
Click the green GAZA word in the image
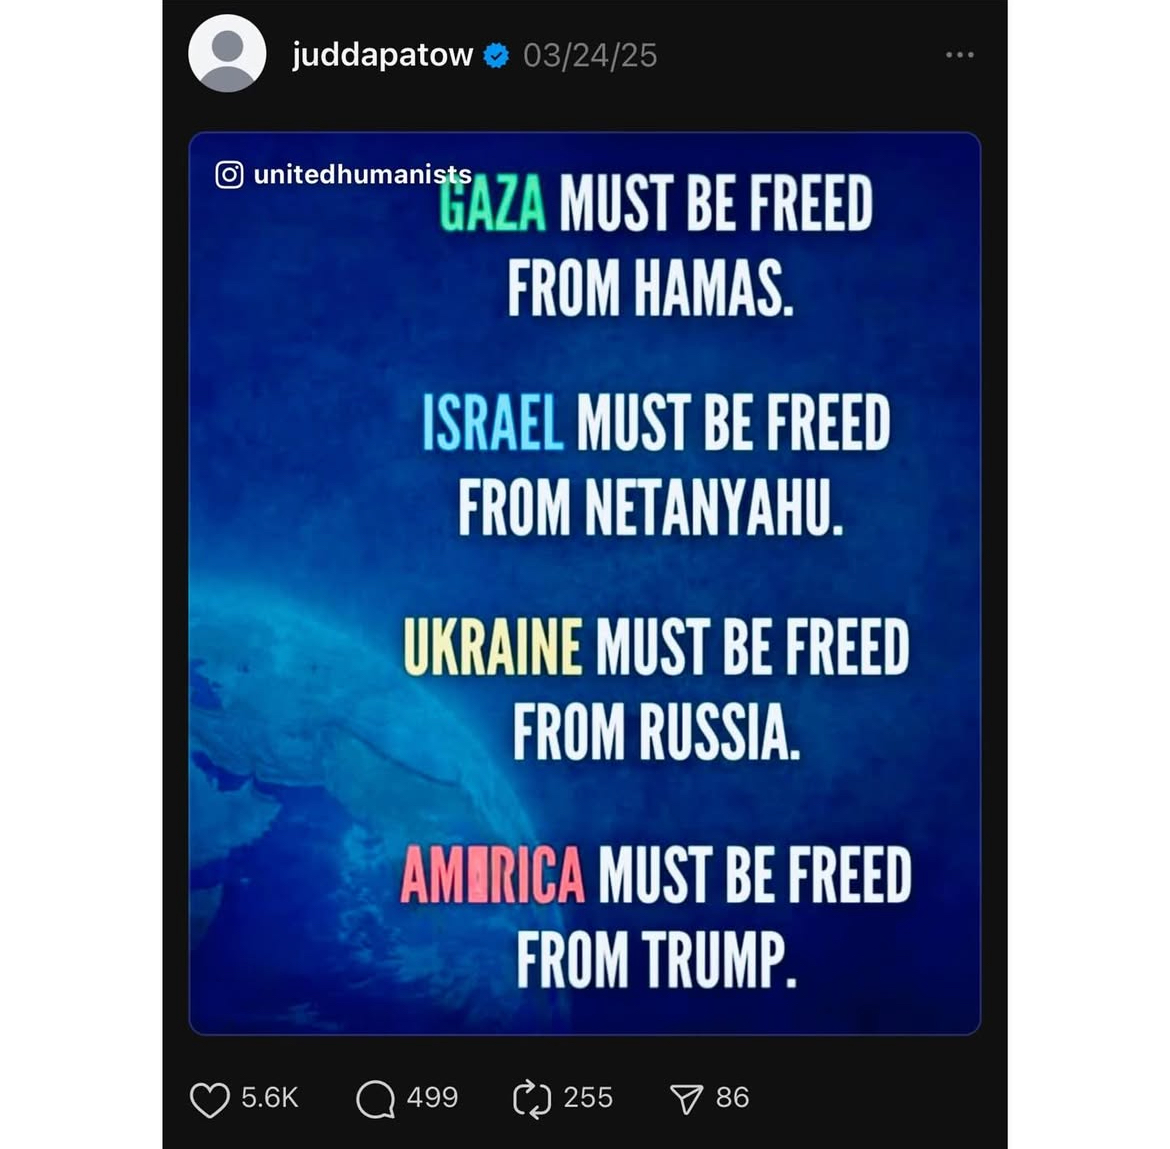(x=492, y=204)
